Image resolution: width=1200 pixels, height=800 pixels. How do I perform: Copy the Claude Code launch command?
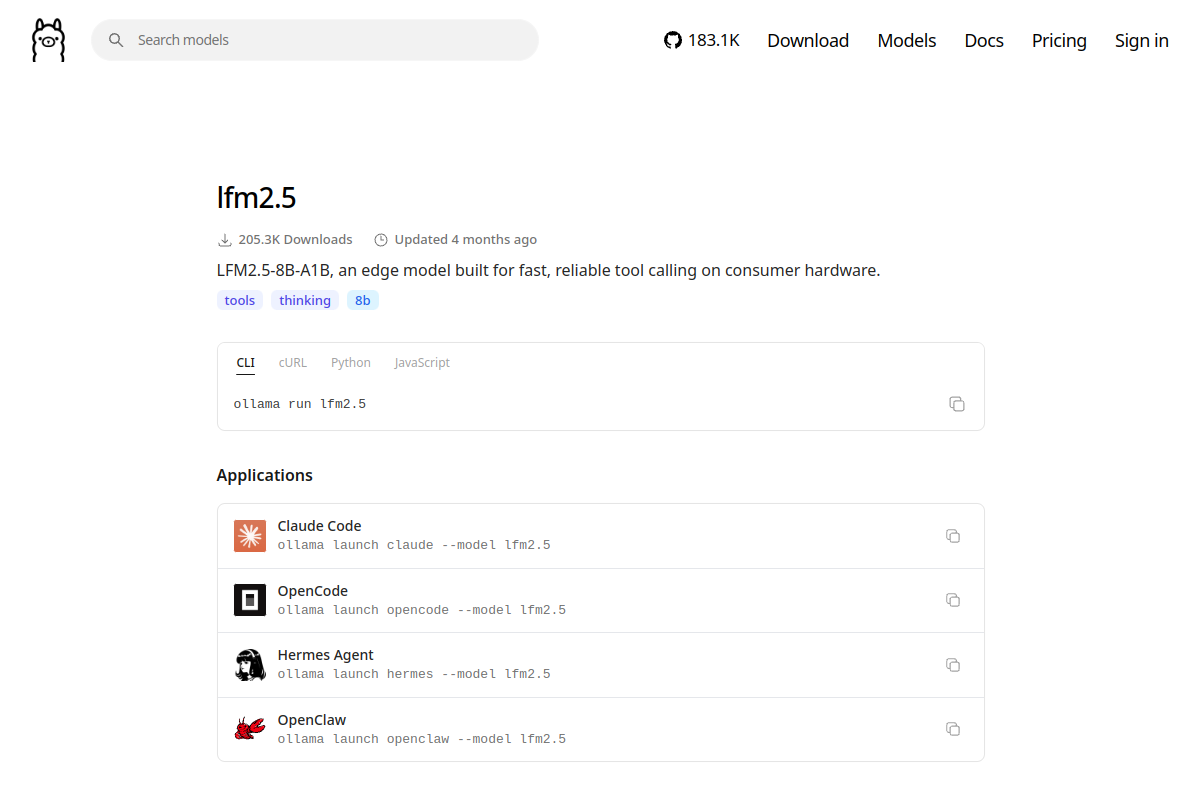(x=953, y=536)
